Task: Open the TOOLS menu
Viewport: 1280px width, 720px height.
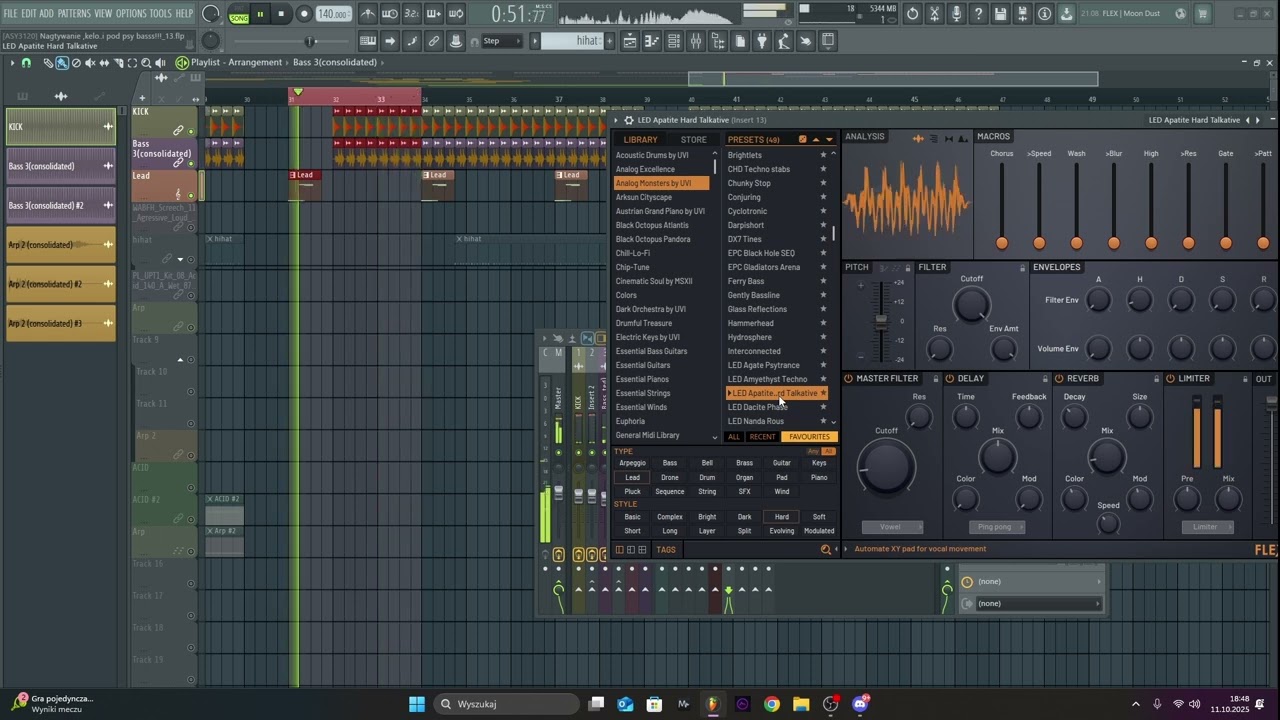Action: click(x=160, y=14)
